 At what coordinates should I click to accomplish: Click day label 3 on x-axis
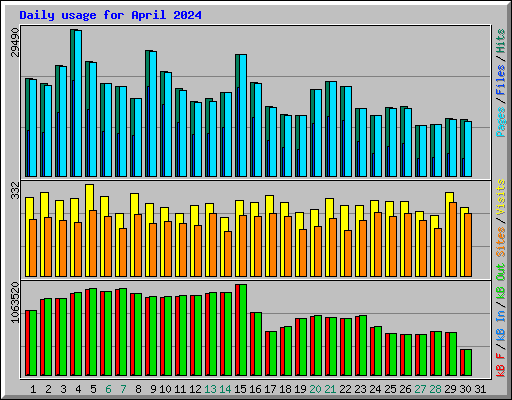(63, 389)
